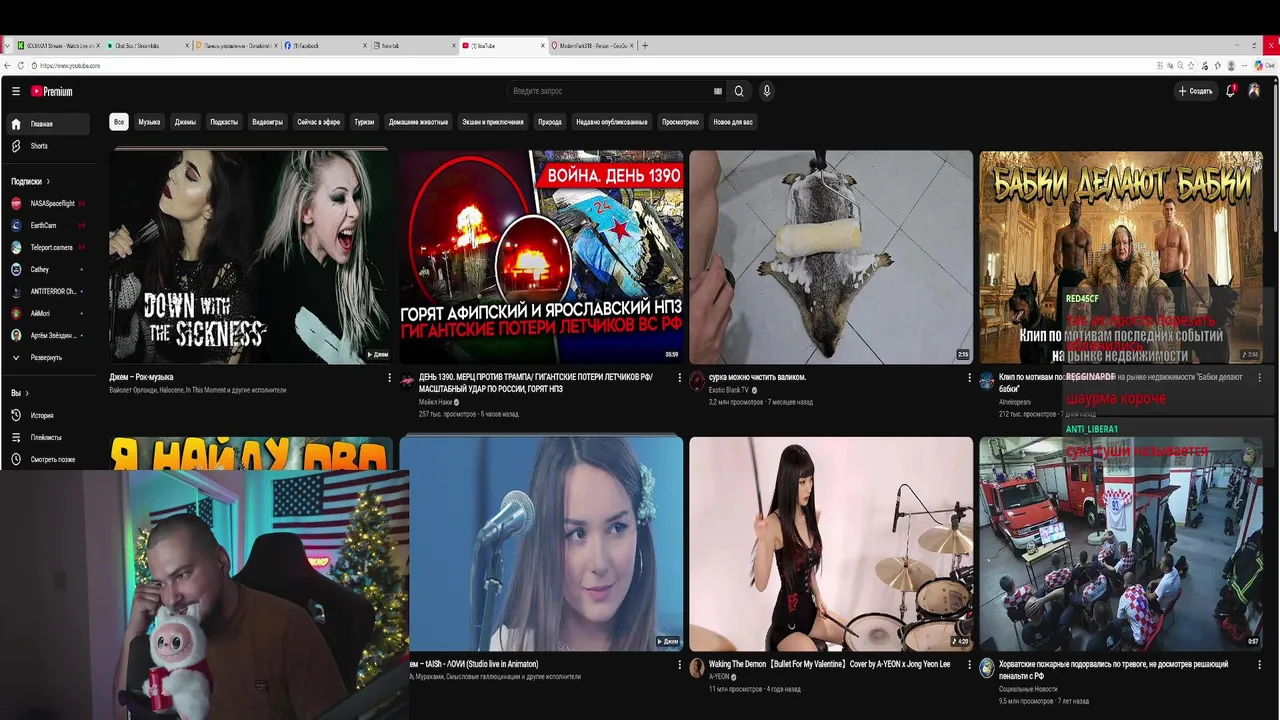
Task: Select the Джемы filter chip
Action: click(185, 122)
